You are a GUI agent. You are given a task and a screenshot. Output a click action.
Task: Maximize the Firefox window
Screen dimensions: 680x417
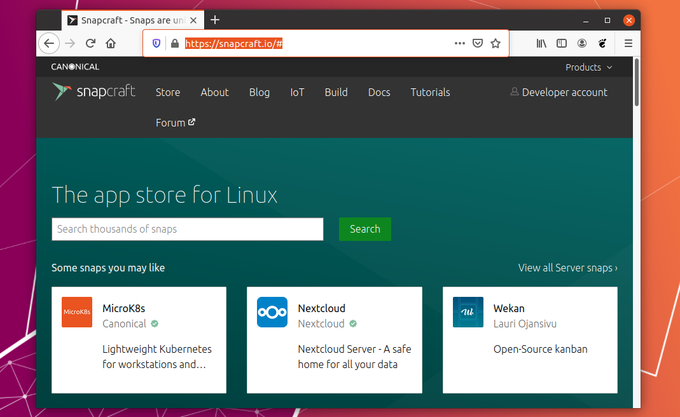pyautogui.click(x=607, y=20)
